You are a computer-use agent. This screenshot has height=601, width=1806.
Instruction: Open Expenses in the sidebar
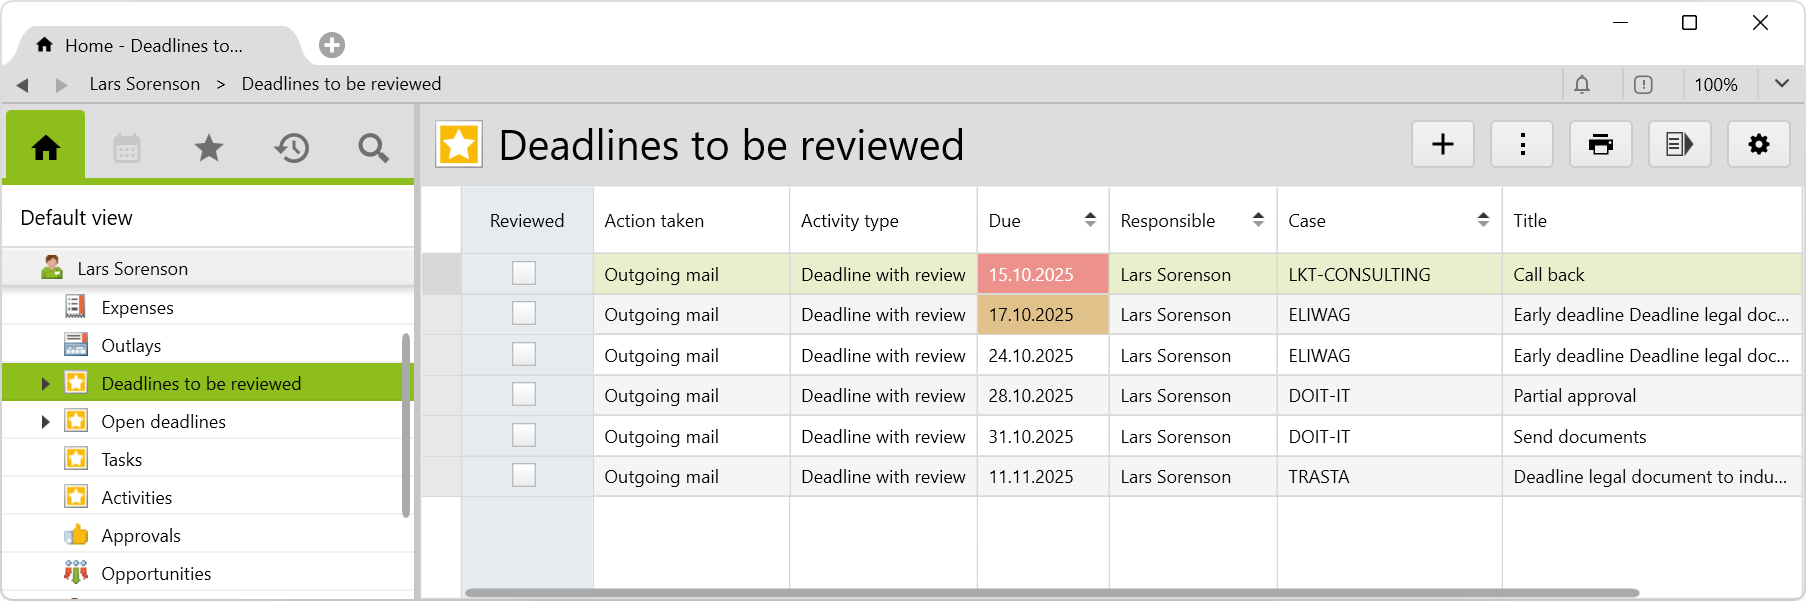(137, 308)
